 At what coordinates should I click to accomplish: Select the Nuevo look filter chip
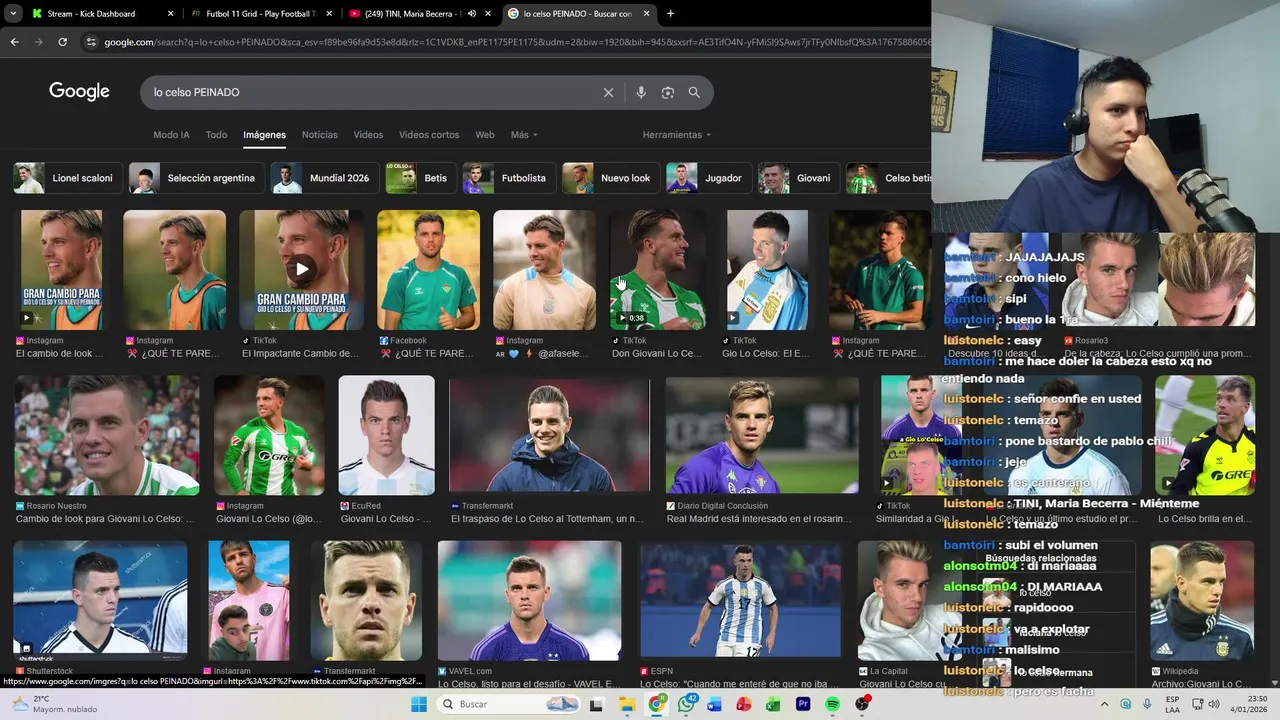coord(611,178)
